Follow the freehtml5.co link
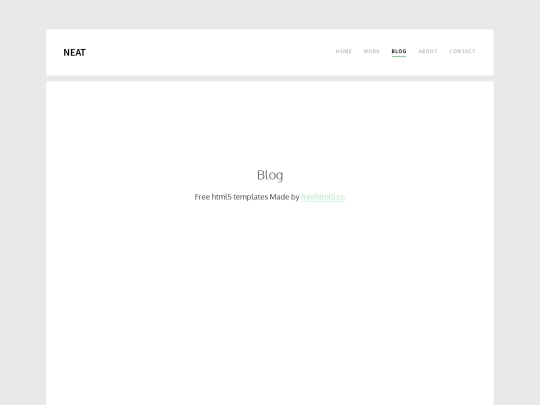540x405 pixels. point(323,197)
